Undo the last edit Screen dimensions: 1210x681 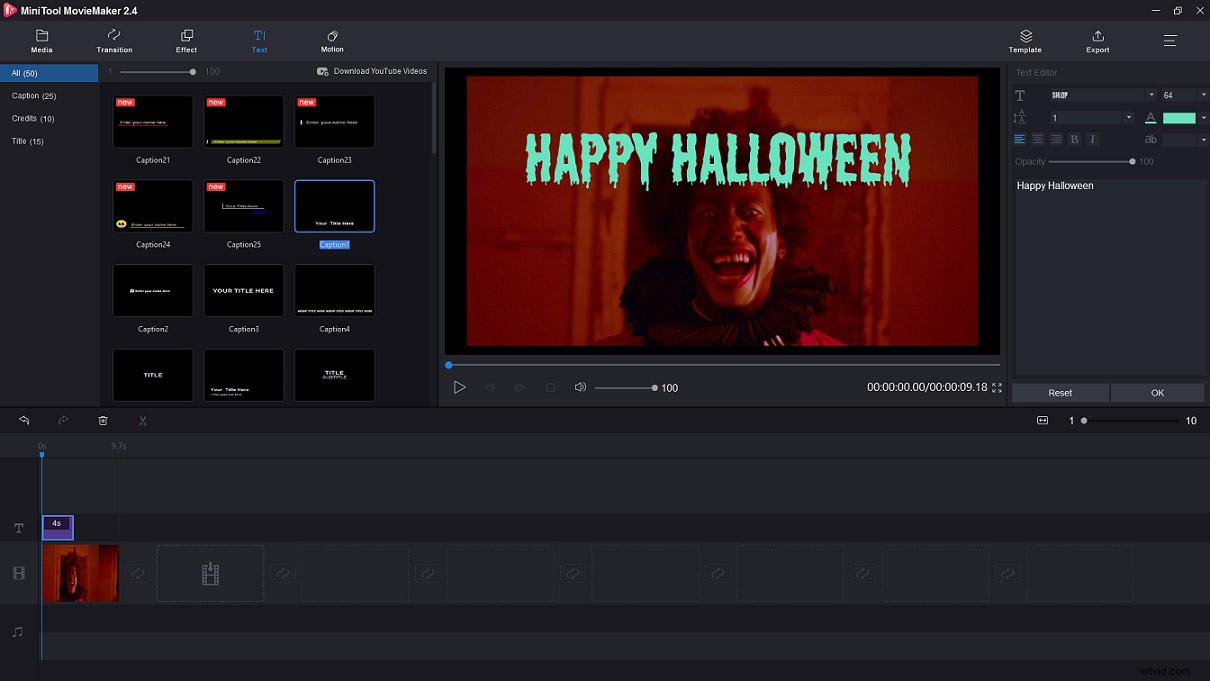(x=24, y=420)
